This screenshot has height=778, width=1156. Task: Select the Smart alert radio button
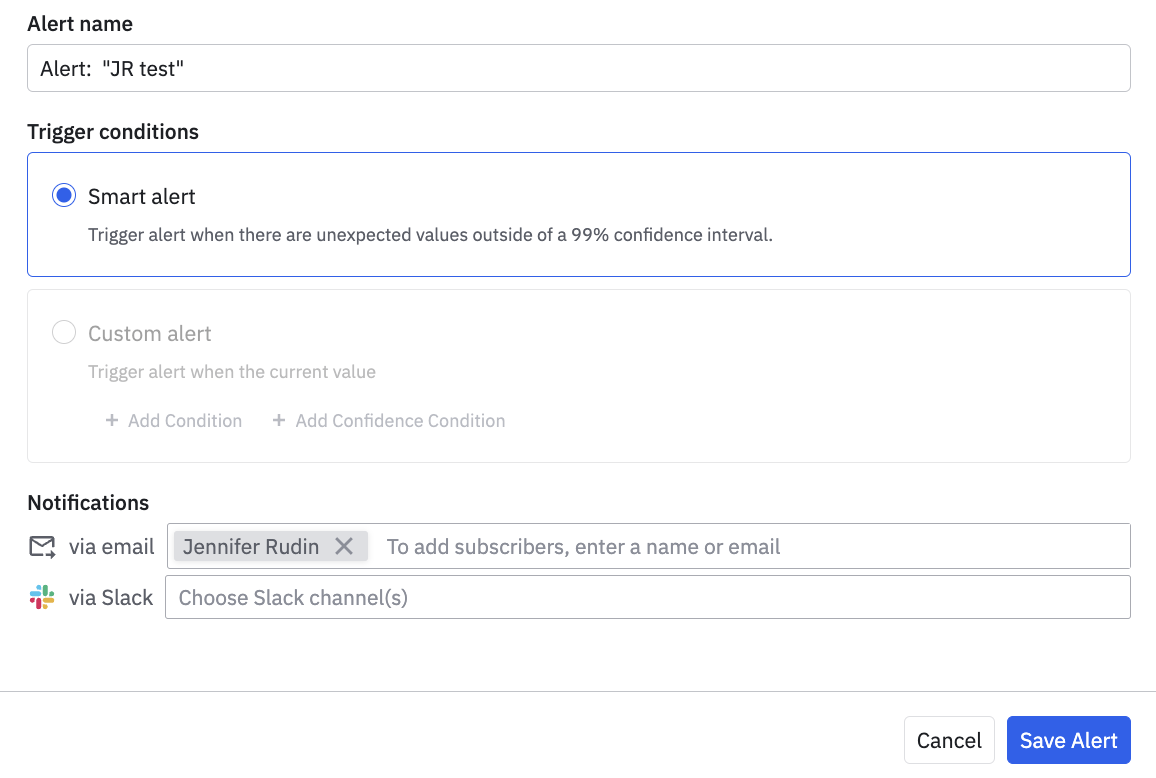64,196
